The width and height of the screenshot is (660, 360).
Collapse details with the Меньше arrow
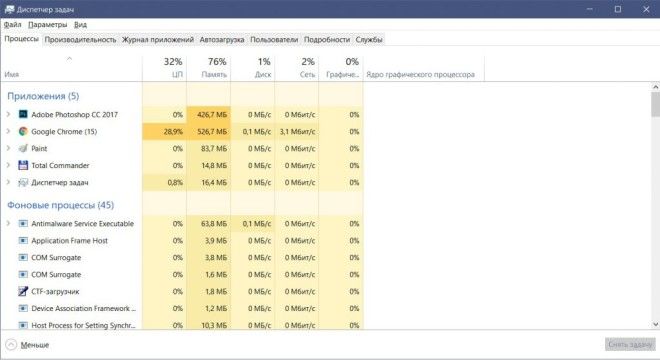click(x=11, y=345)
